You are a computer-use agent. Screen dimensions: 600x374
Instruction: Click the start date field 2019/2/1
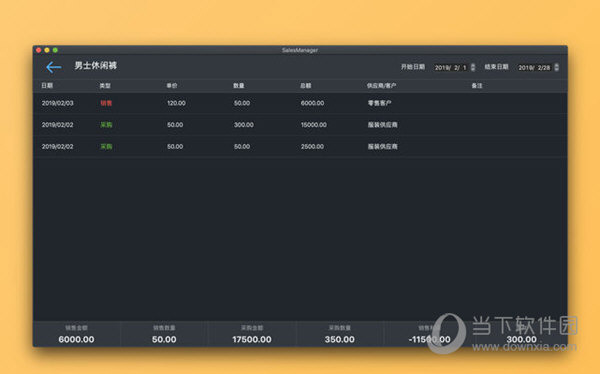coord(450,68)
